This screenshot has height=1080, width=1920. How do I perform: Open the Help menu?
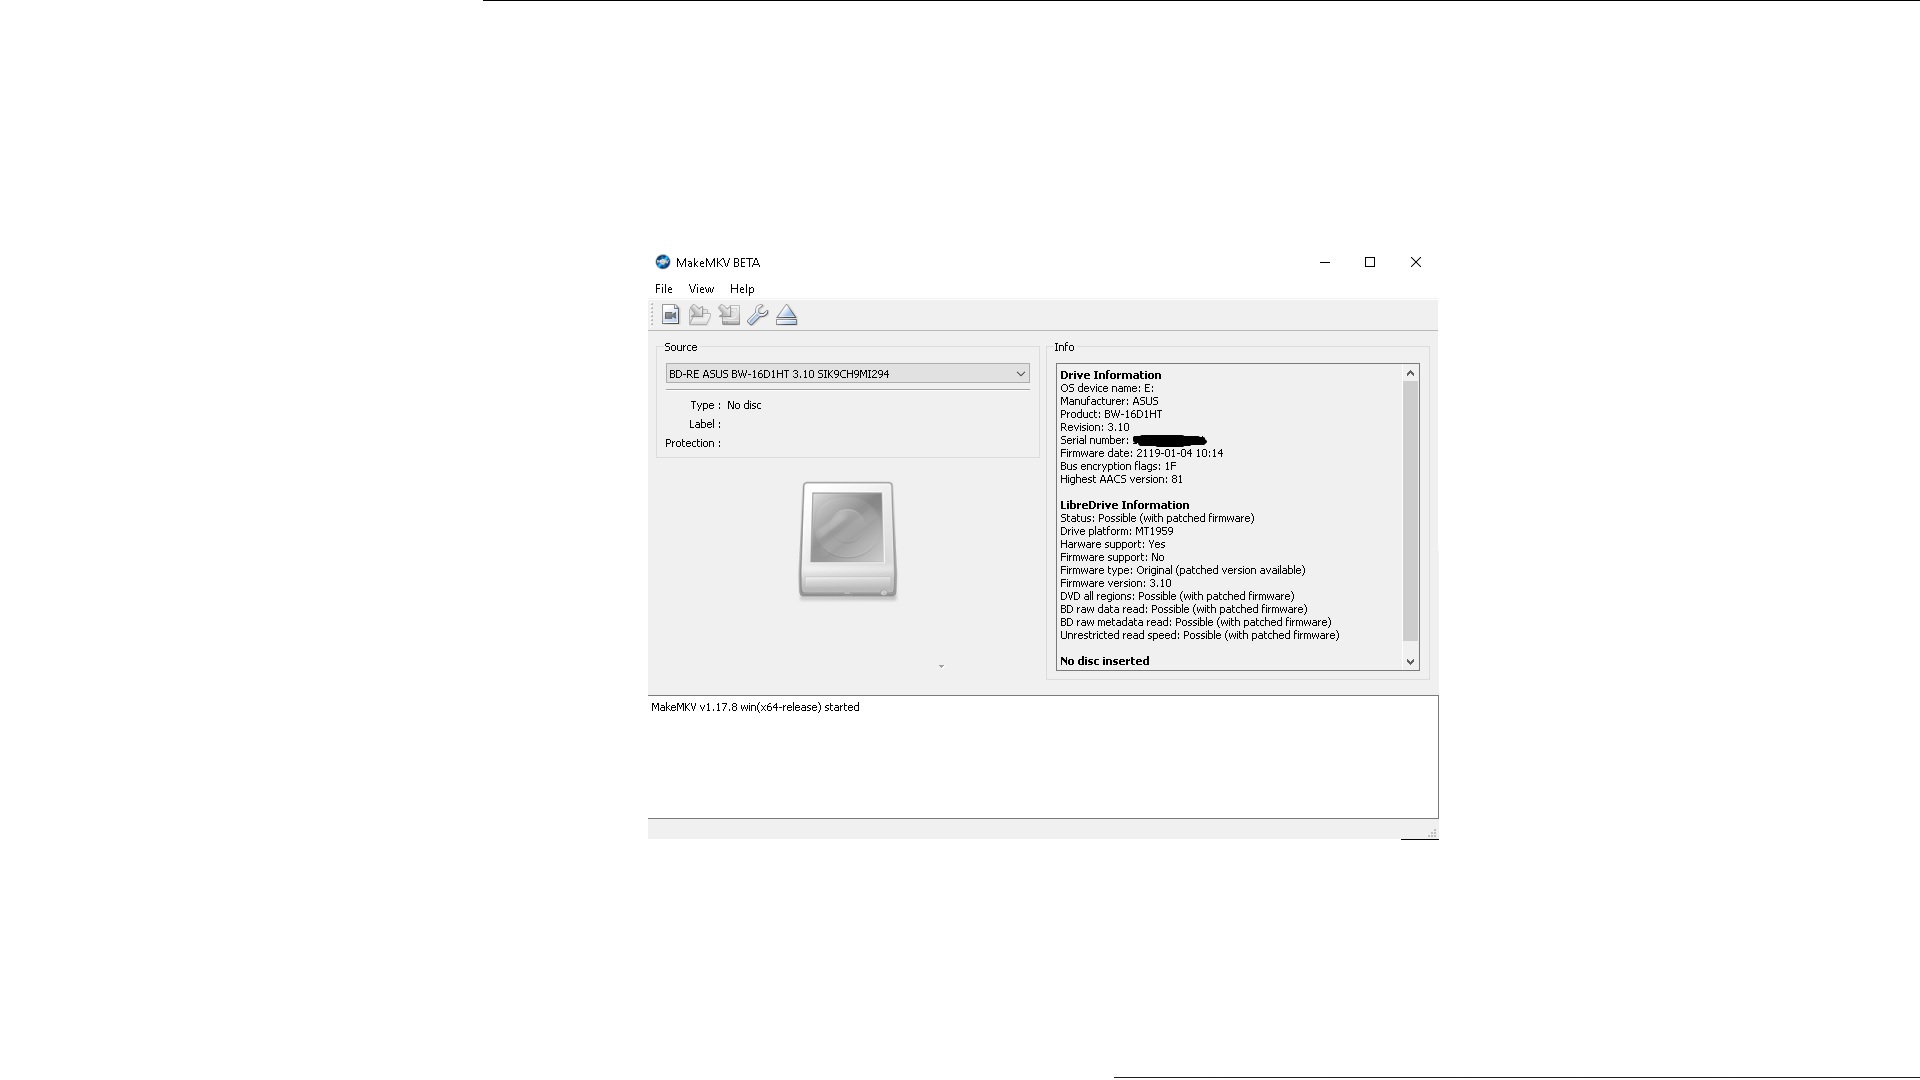[742, 289]
